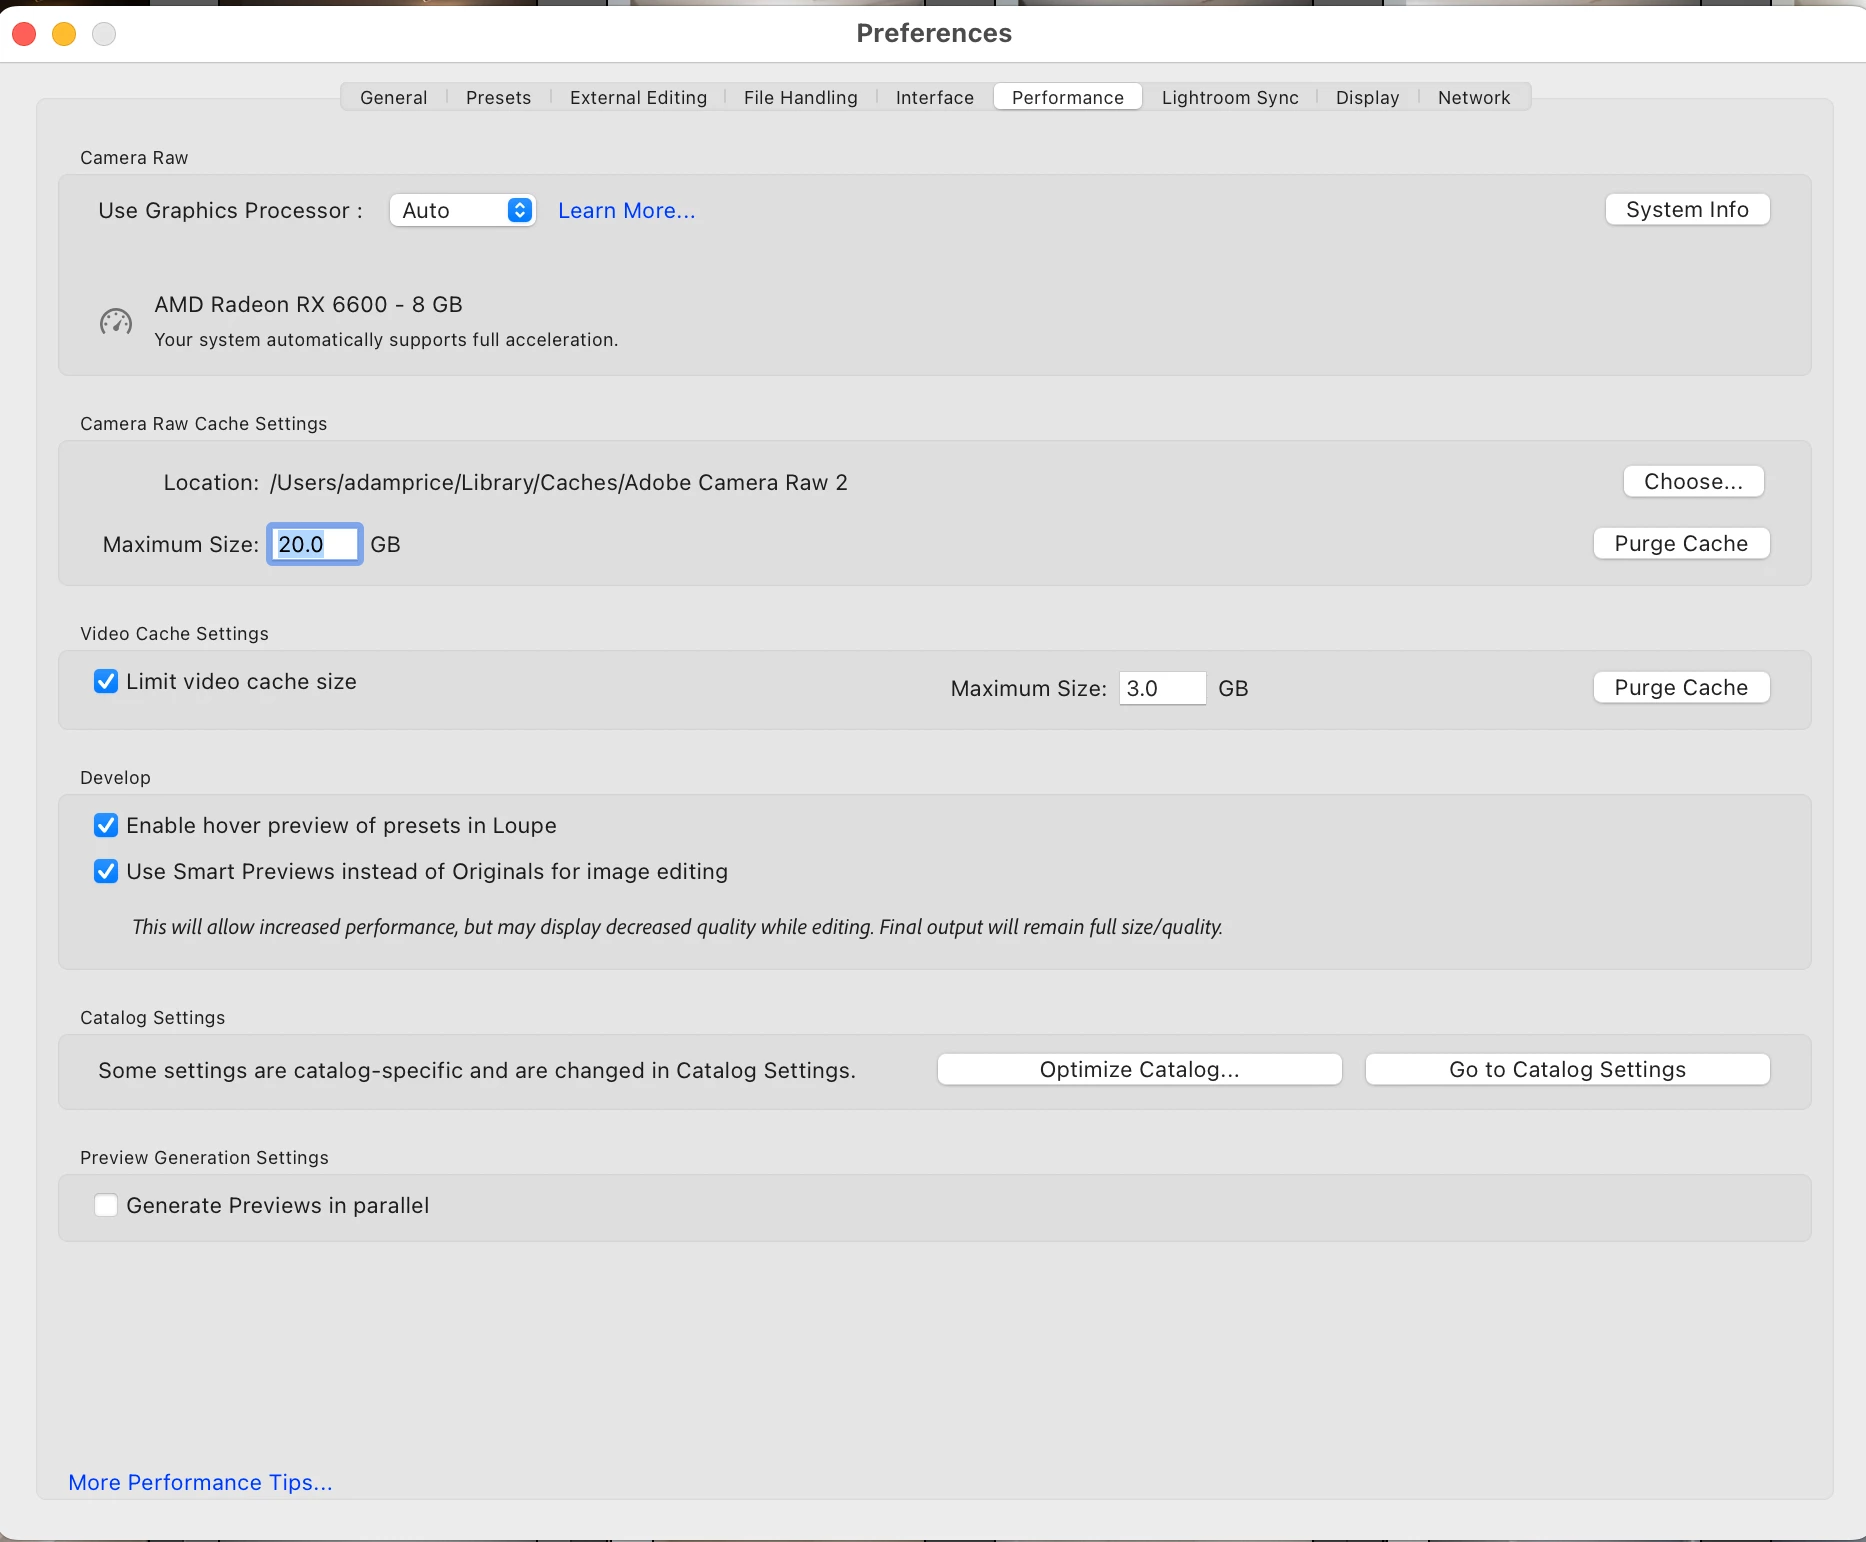This screenshot has height=1542, width=1866.
Task: Purge the video cache
Action: pos(1681,687)
